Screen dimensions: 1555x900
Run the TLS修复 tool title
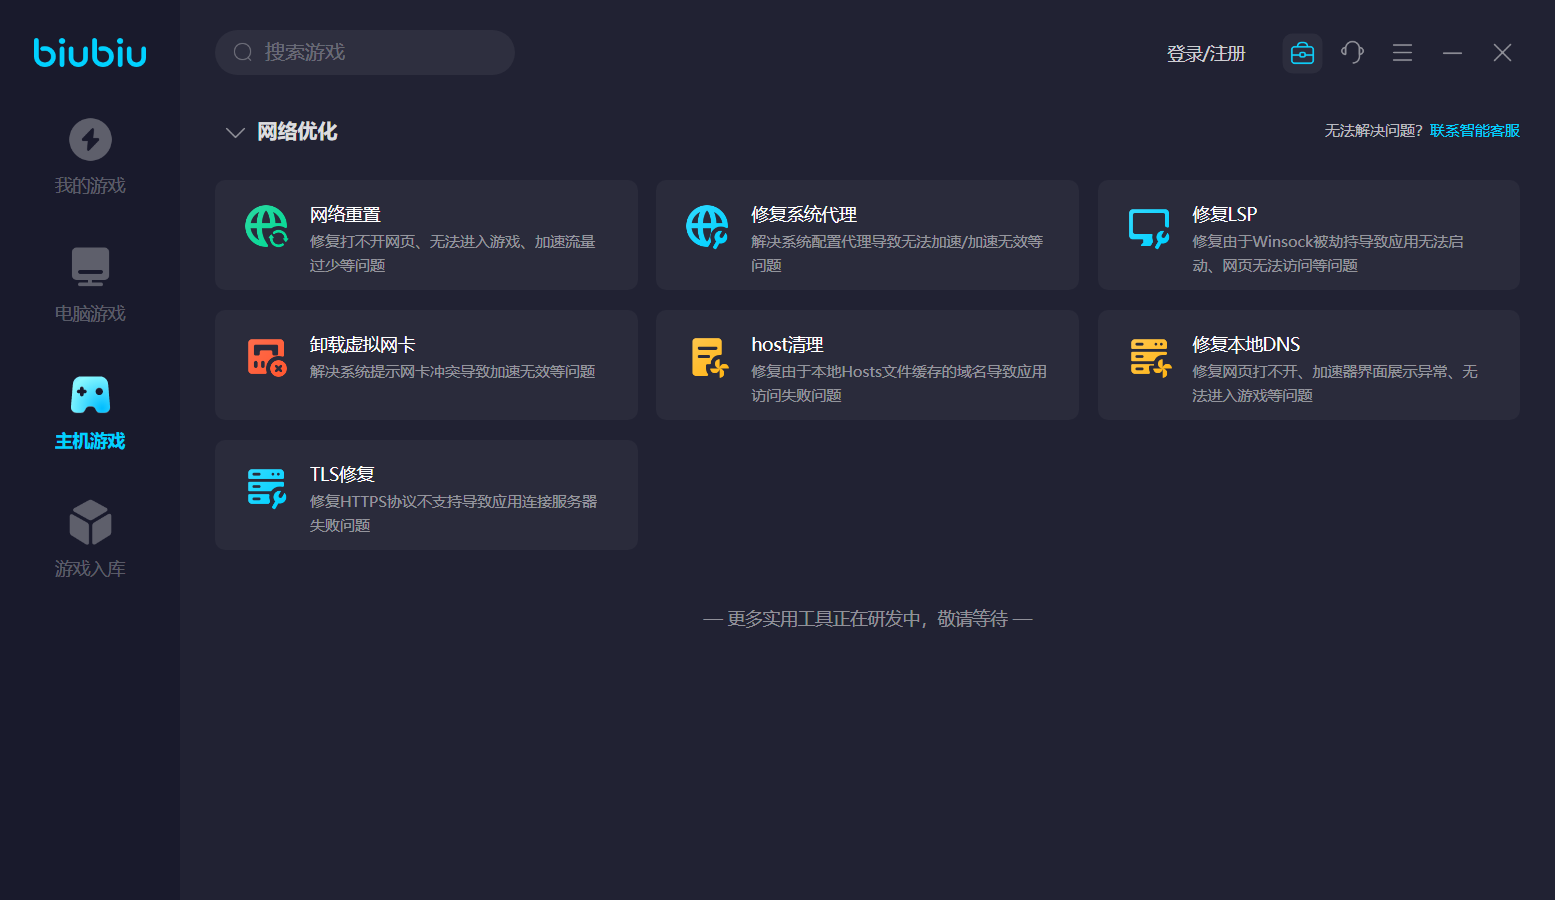point(342,475)
